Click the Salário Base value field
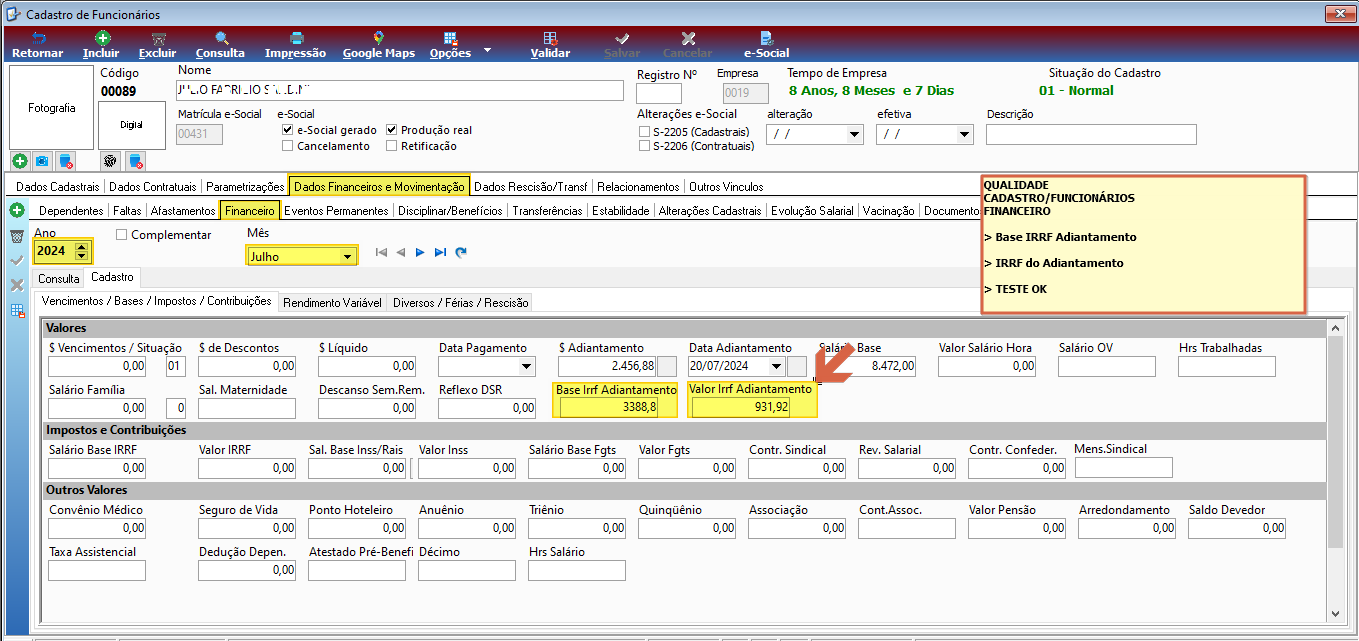Screen dimensions: 1359x641 tap(867, 366)
